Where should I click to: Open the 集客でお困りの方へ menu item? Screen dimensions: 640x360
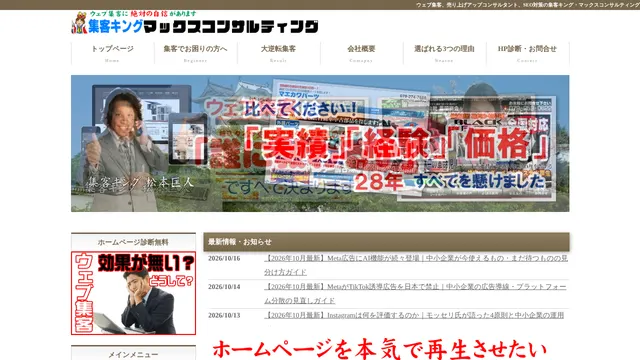196,53
